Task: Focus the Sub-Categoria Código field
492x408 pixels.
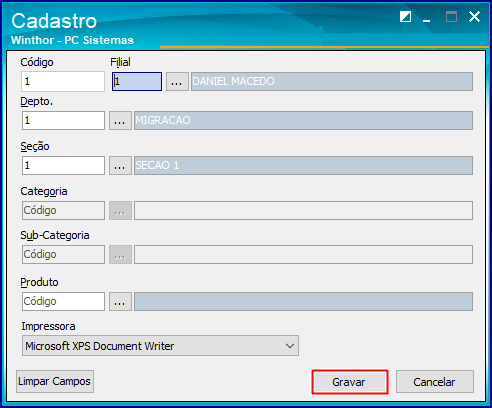Action: (x=63, y=255)
